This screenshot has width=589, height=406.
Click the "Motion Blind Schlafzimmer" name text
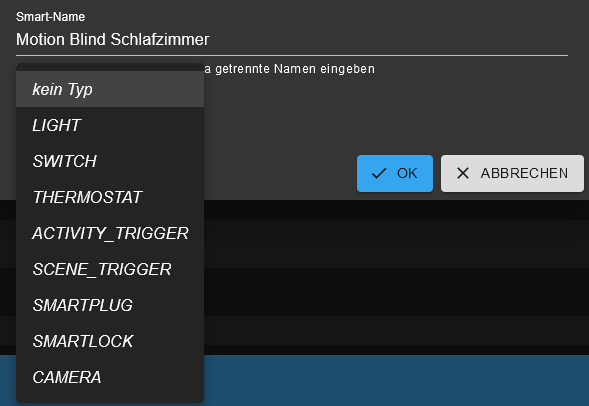(112, 39)
